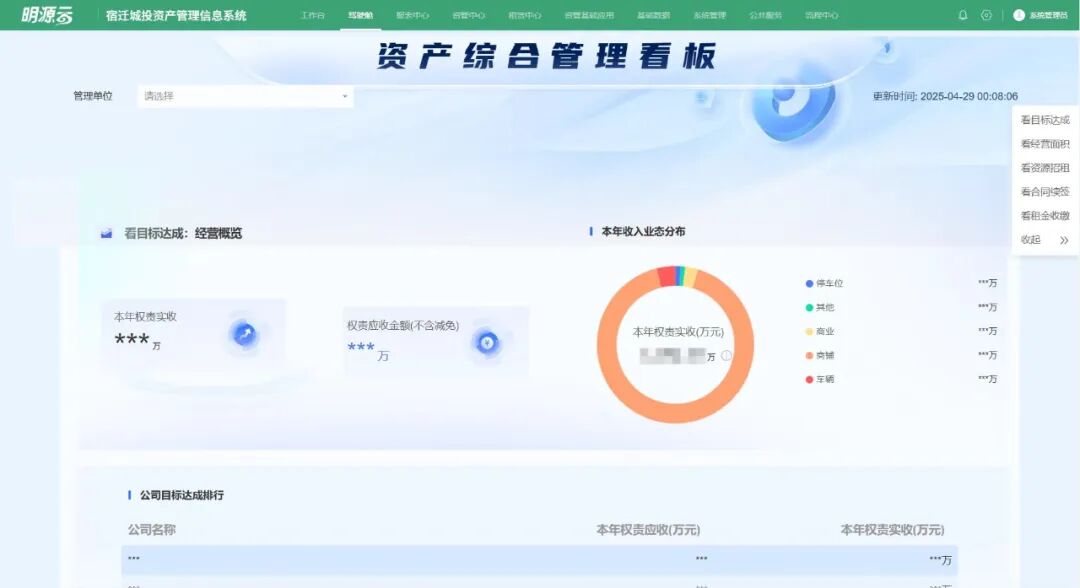Click the 明源云 logo
The width and height of the screenshot is (1080, 588).
pyautogui.click(x=47, y=15)
